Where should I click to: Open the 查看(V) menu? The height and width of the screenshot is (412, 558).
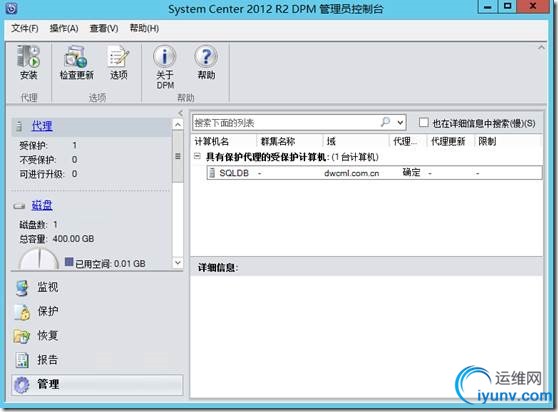coord(104,28)
